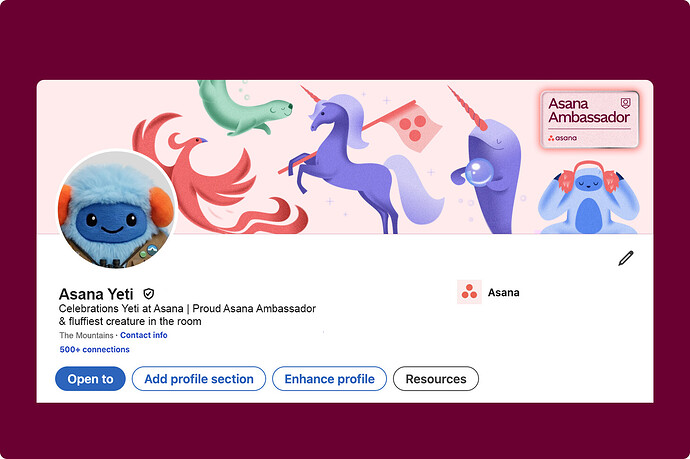Screen dimensions: 690x459
Task: Click the blue yeti with headphones illustration
Action: 588,197
